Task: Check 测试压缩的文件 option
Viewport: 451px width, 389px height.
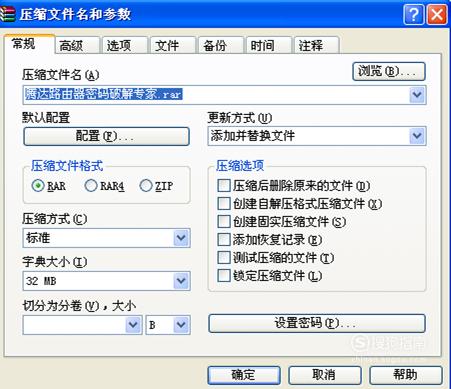Action: click(x=224, y=257)
